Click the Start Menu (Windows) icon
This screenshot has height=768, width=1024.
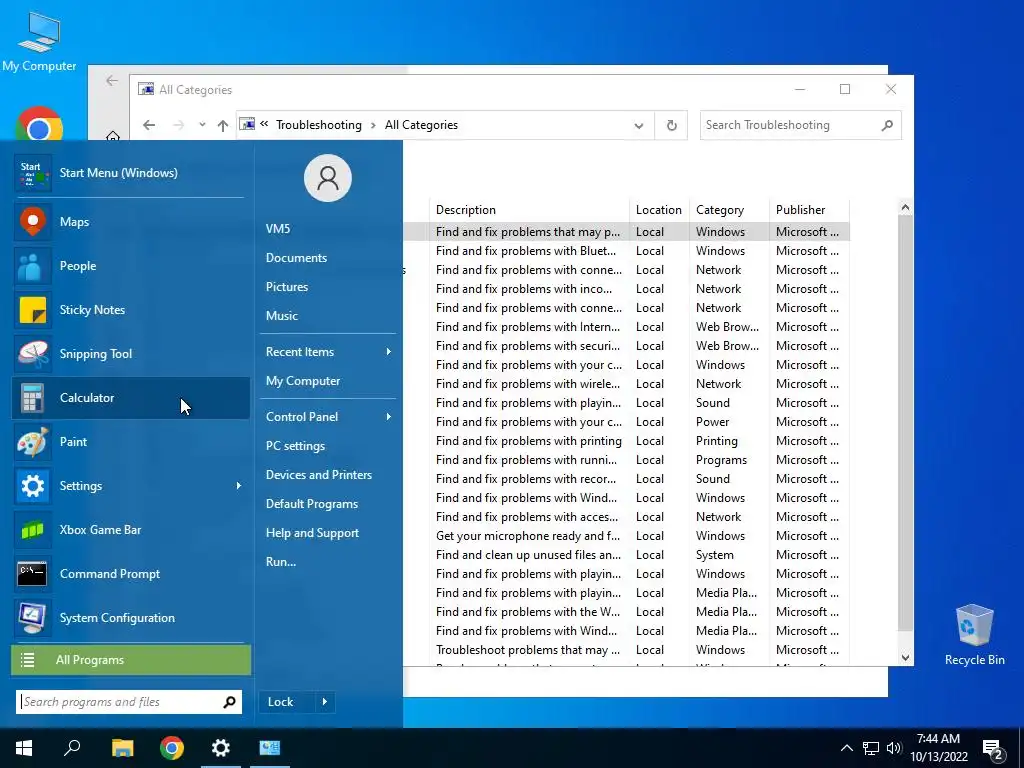tap(31, 173)
